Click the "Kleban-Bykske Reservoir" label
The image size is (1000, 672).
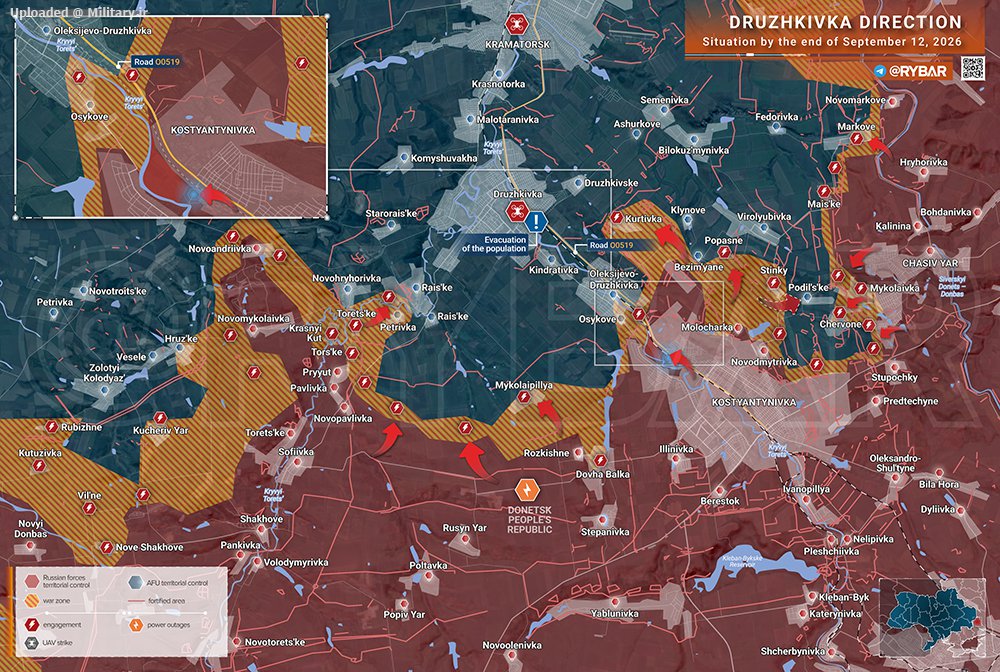(742, 561)
